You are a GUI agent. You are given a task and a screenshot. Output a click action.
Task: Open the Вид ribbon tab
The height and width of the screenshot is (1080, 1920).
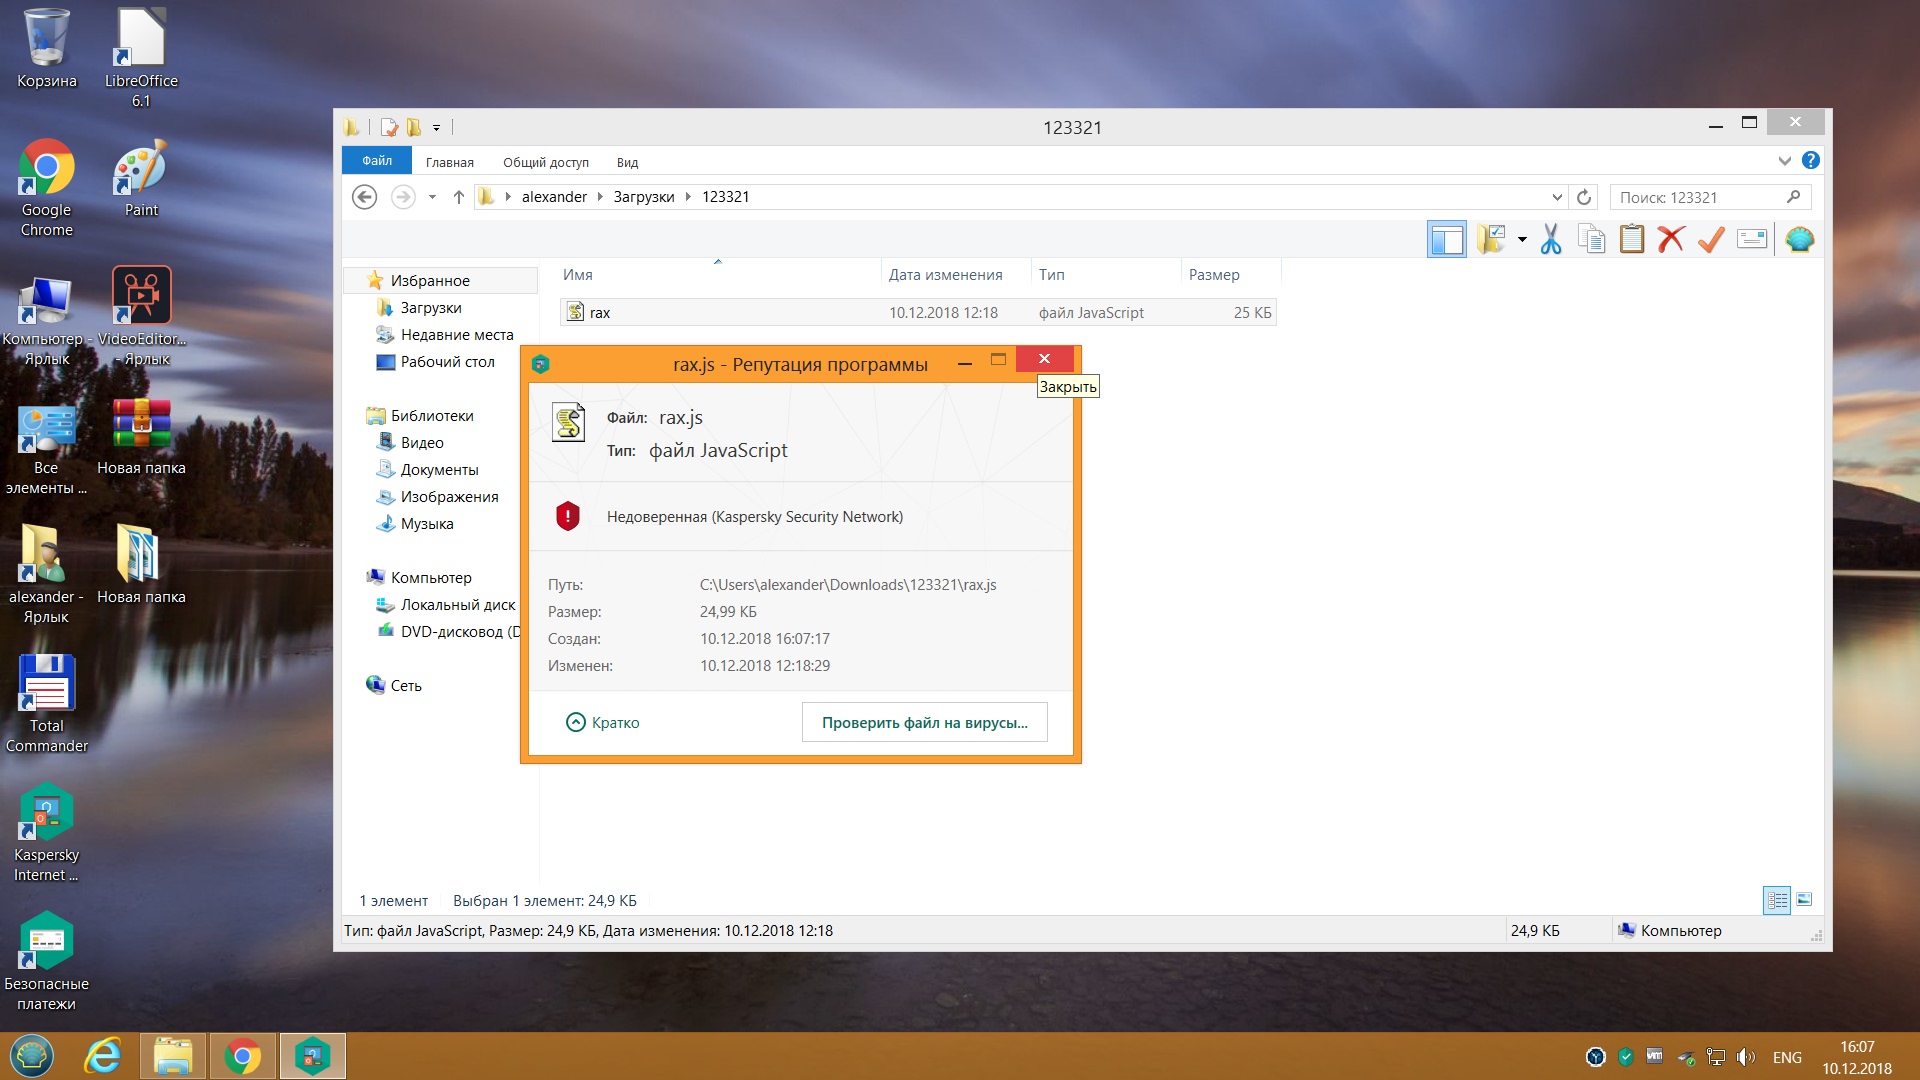(627, 162)
